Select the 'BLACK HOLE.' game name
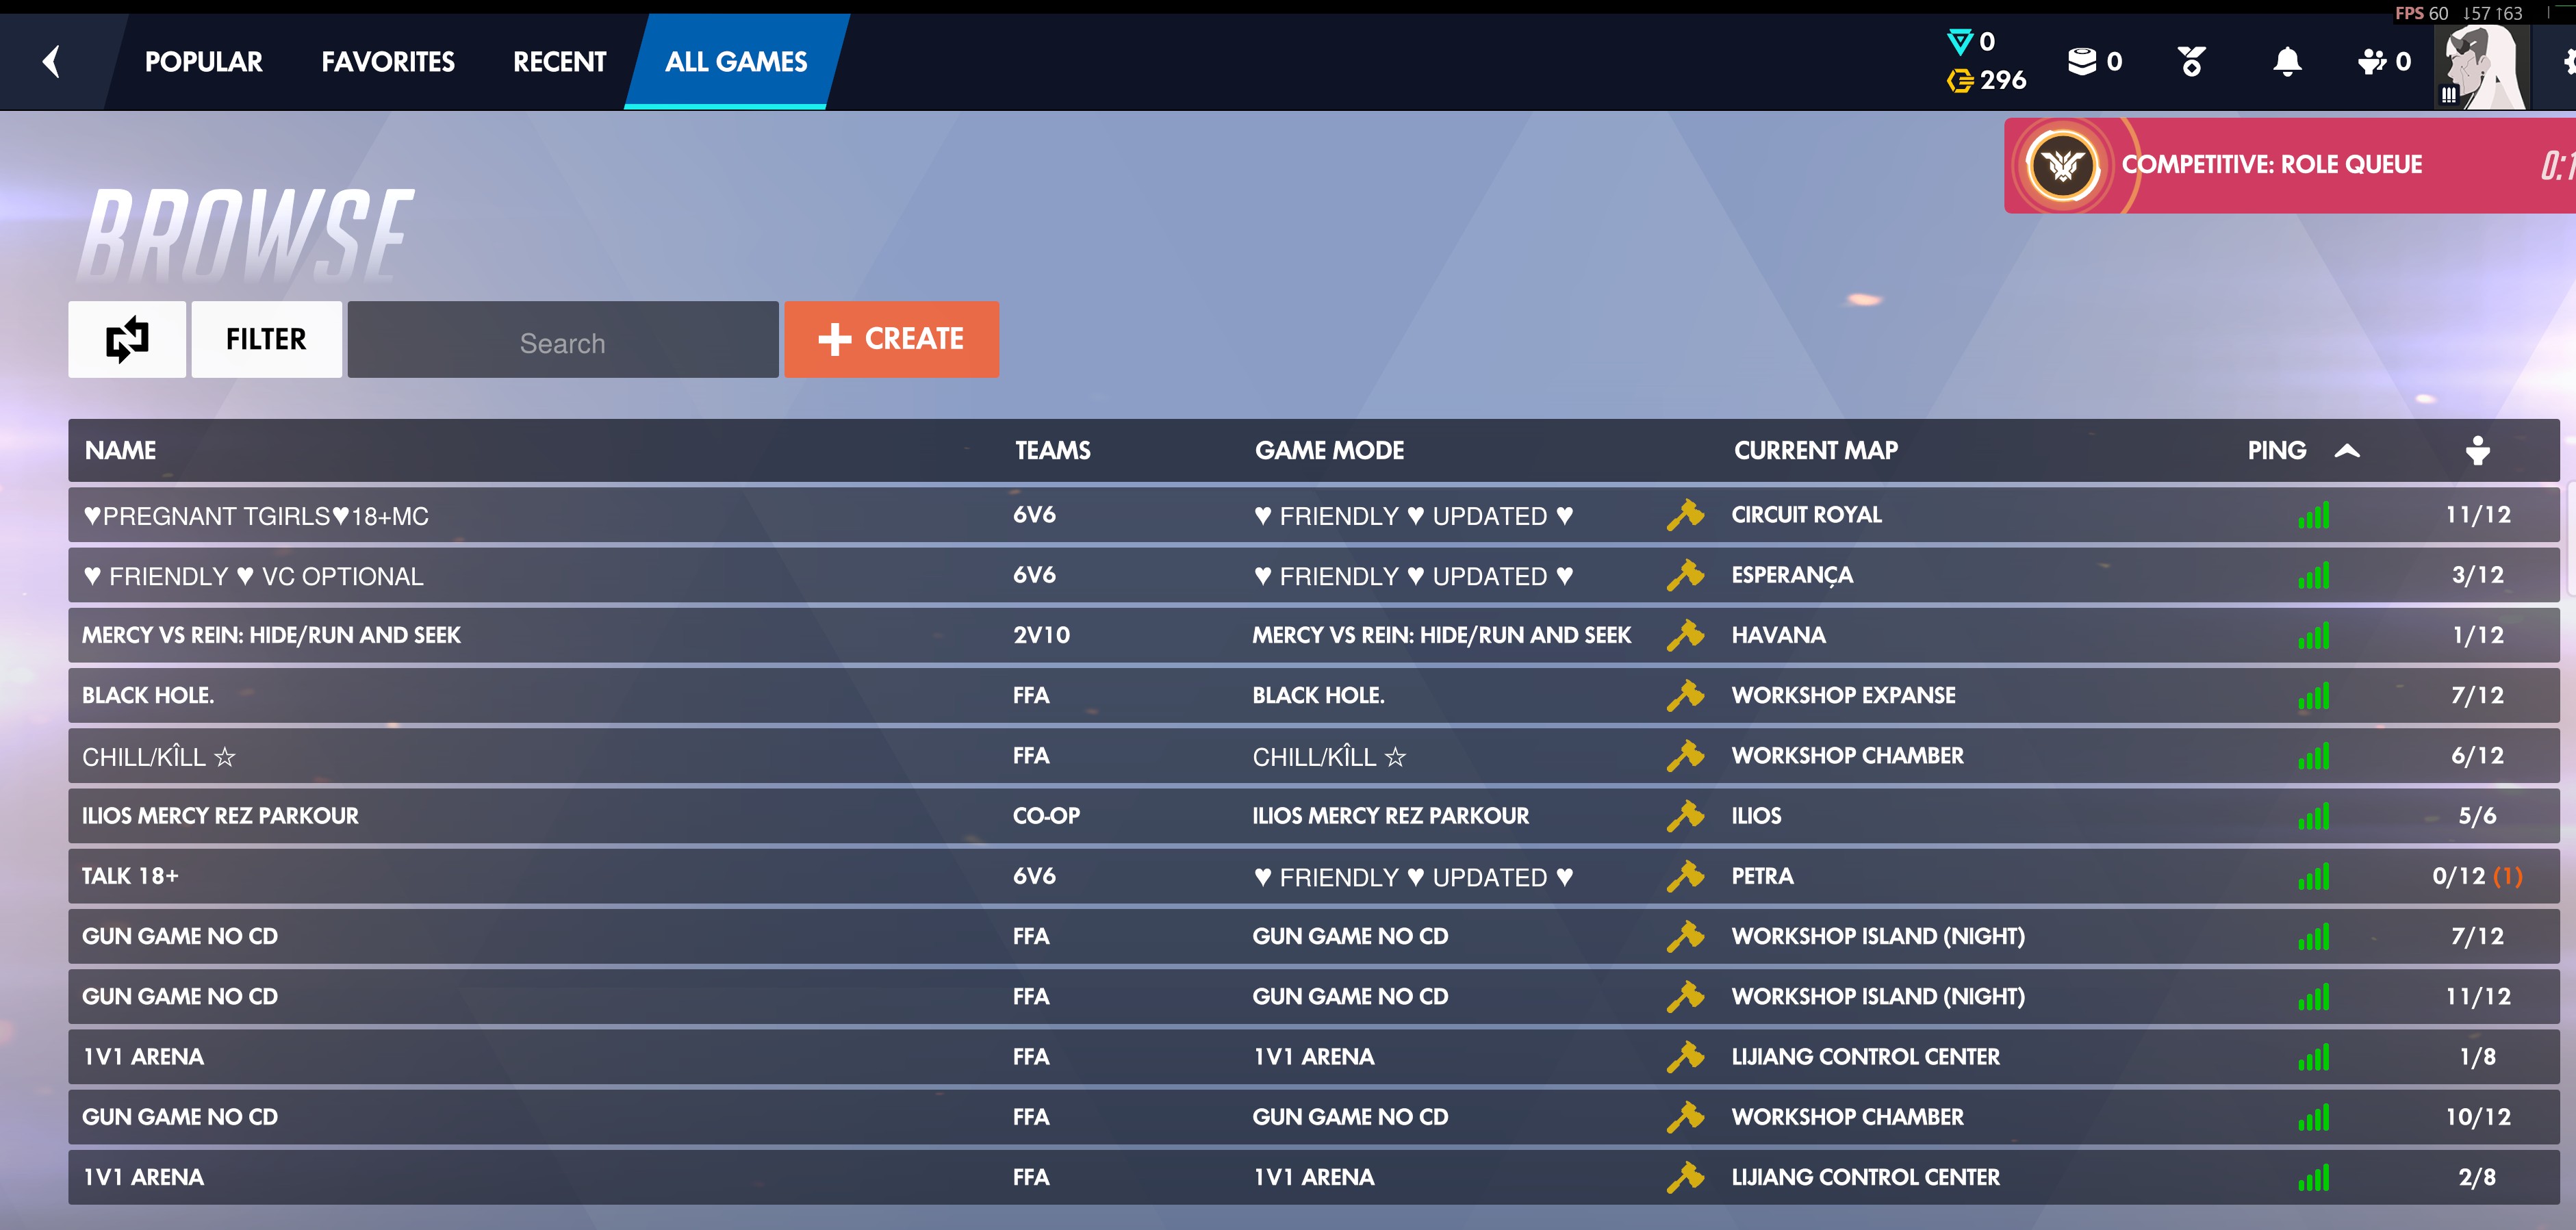 148,695
